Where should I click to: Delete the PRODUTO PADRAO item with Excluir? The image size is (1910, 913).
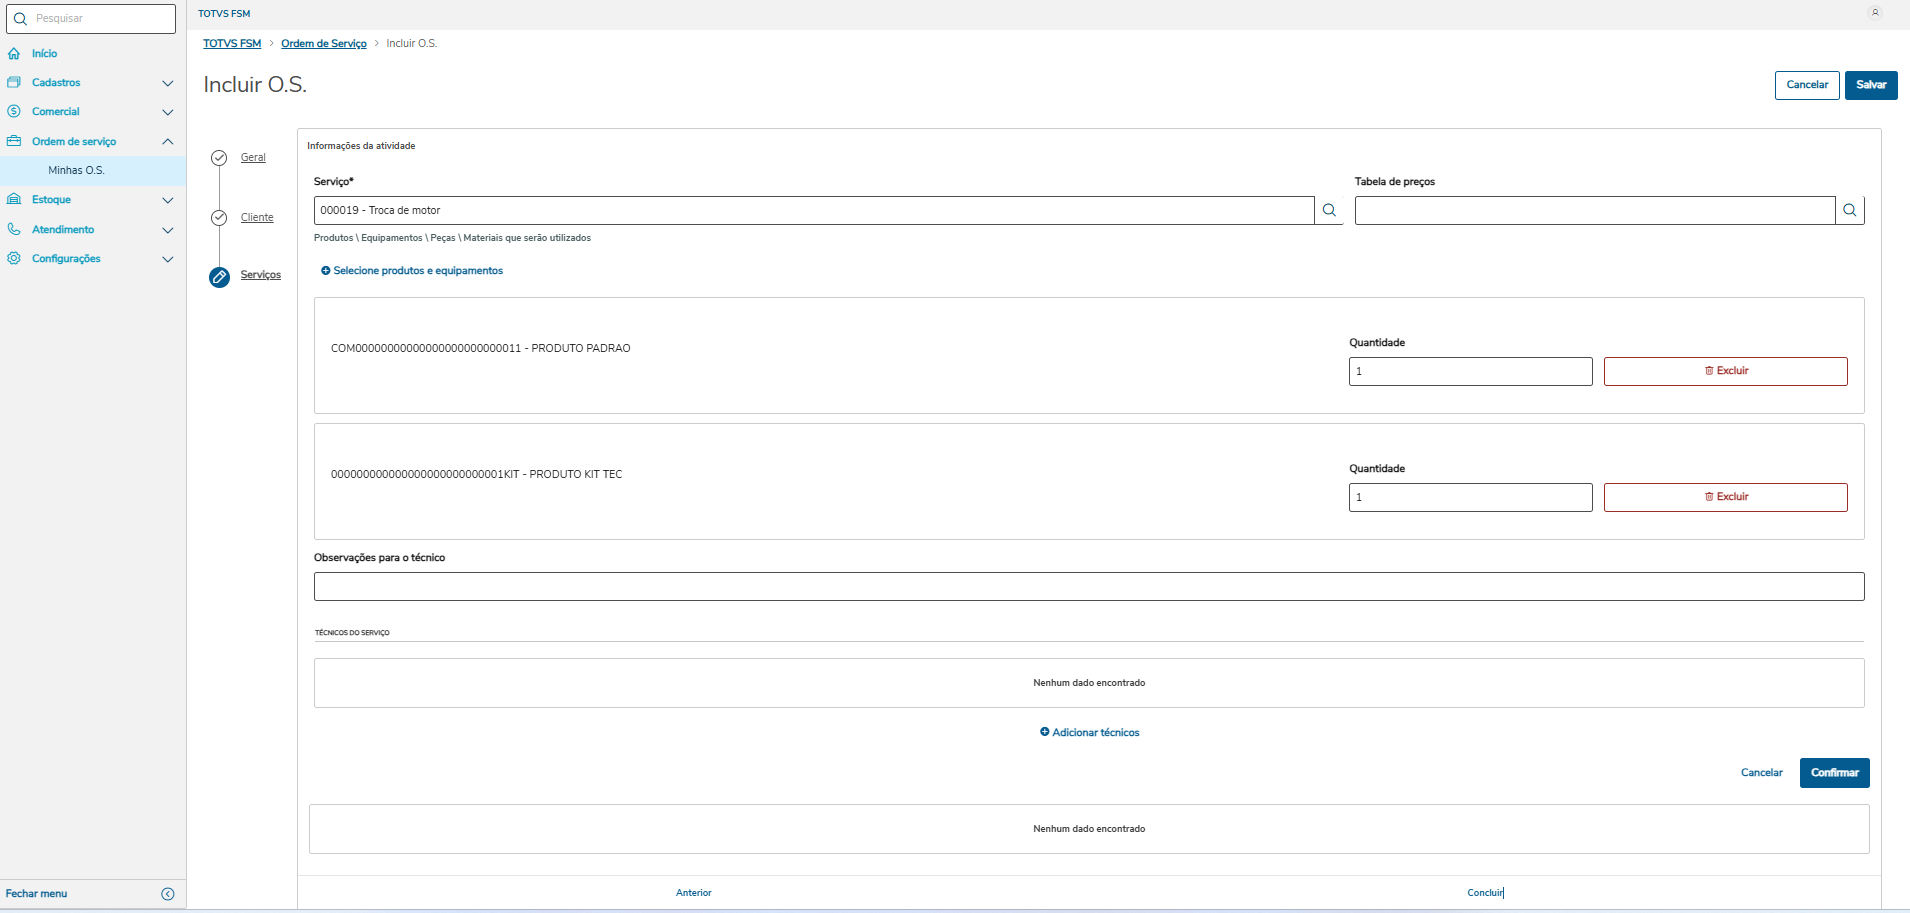pyautogui.click(x=1725, y=371)
